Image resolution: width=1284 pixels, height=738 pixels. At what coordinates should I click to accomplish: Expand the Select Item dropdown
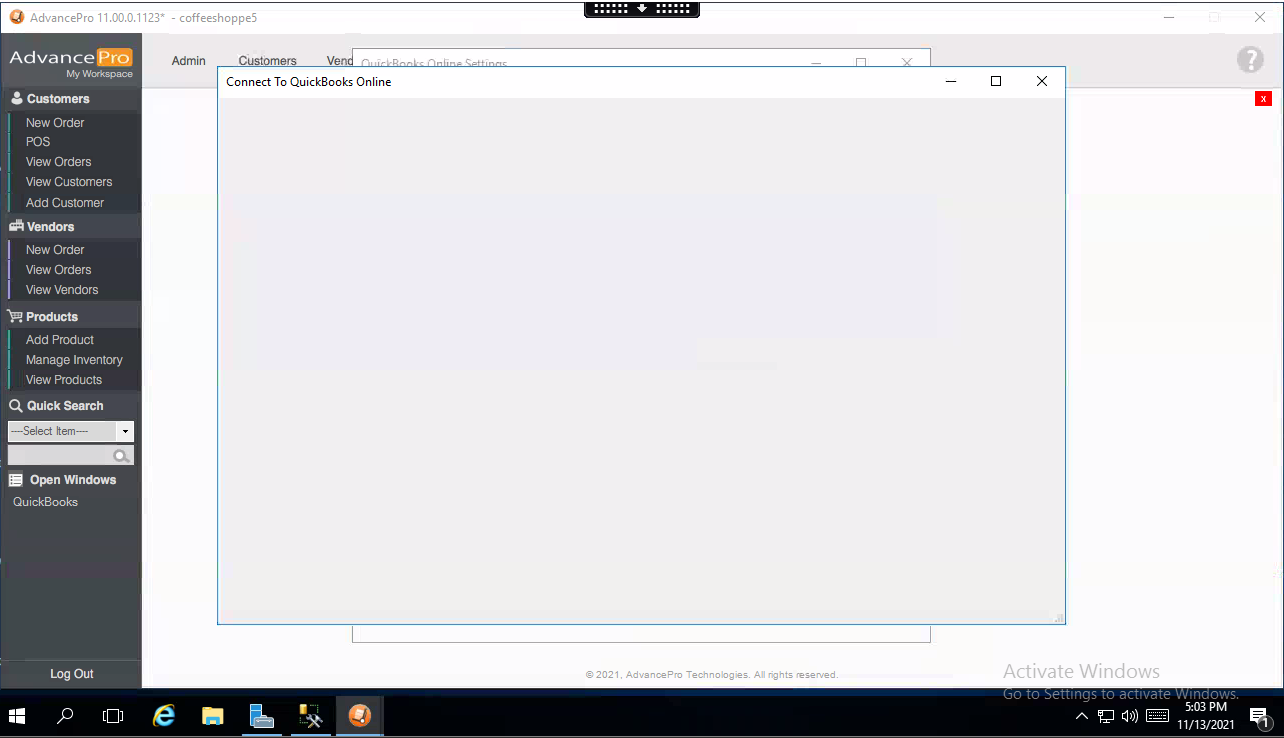point(125,432)
